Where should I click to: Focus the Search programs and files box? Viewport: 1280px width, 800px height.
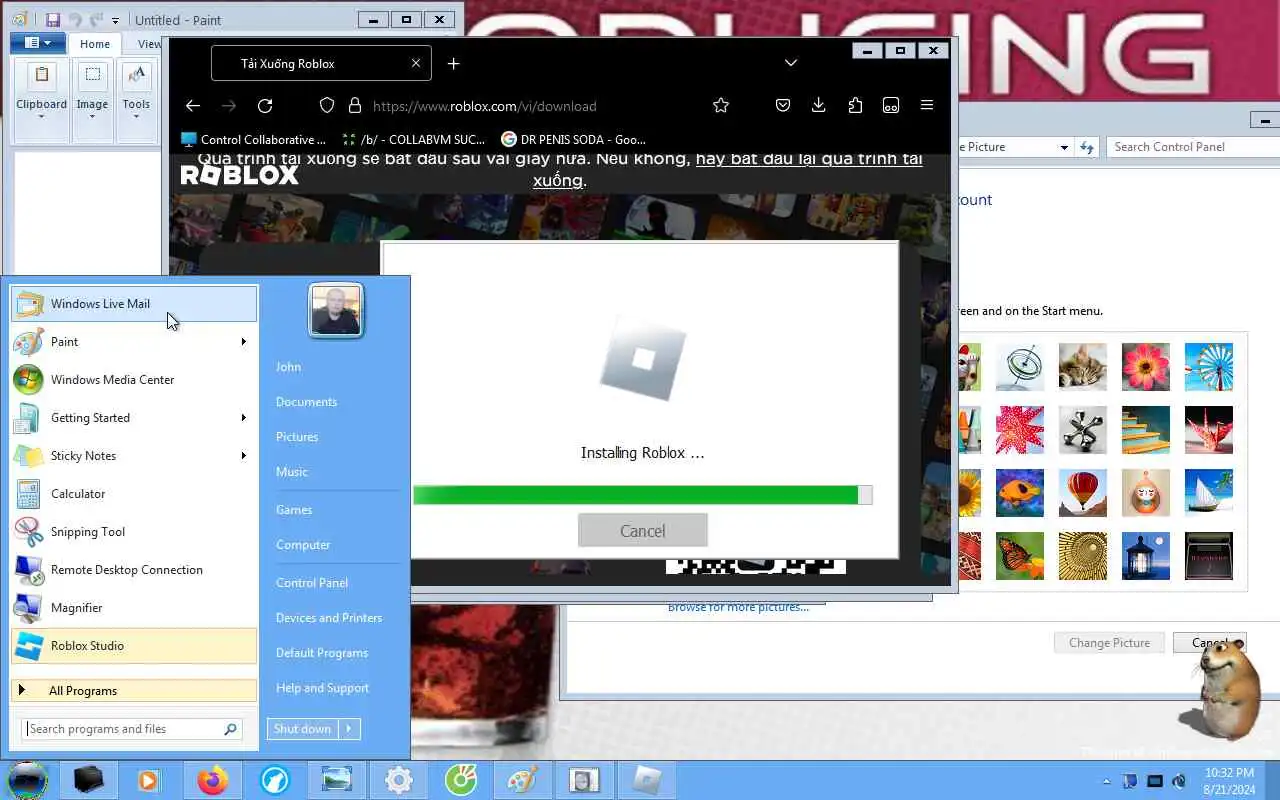point(132,729)
